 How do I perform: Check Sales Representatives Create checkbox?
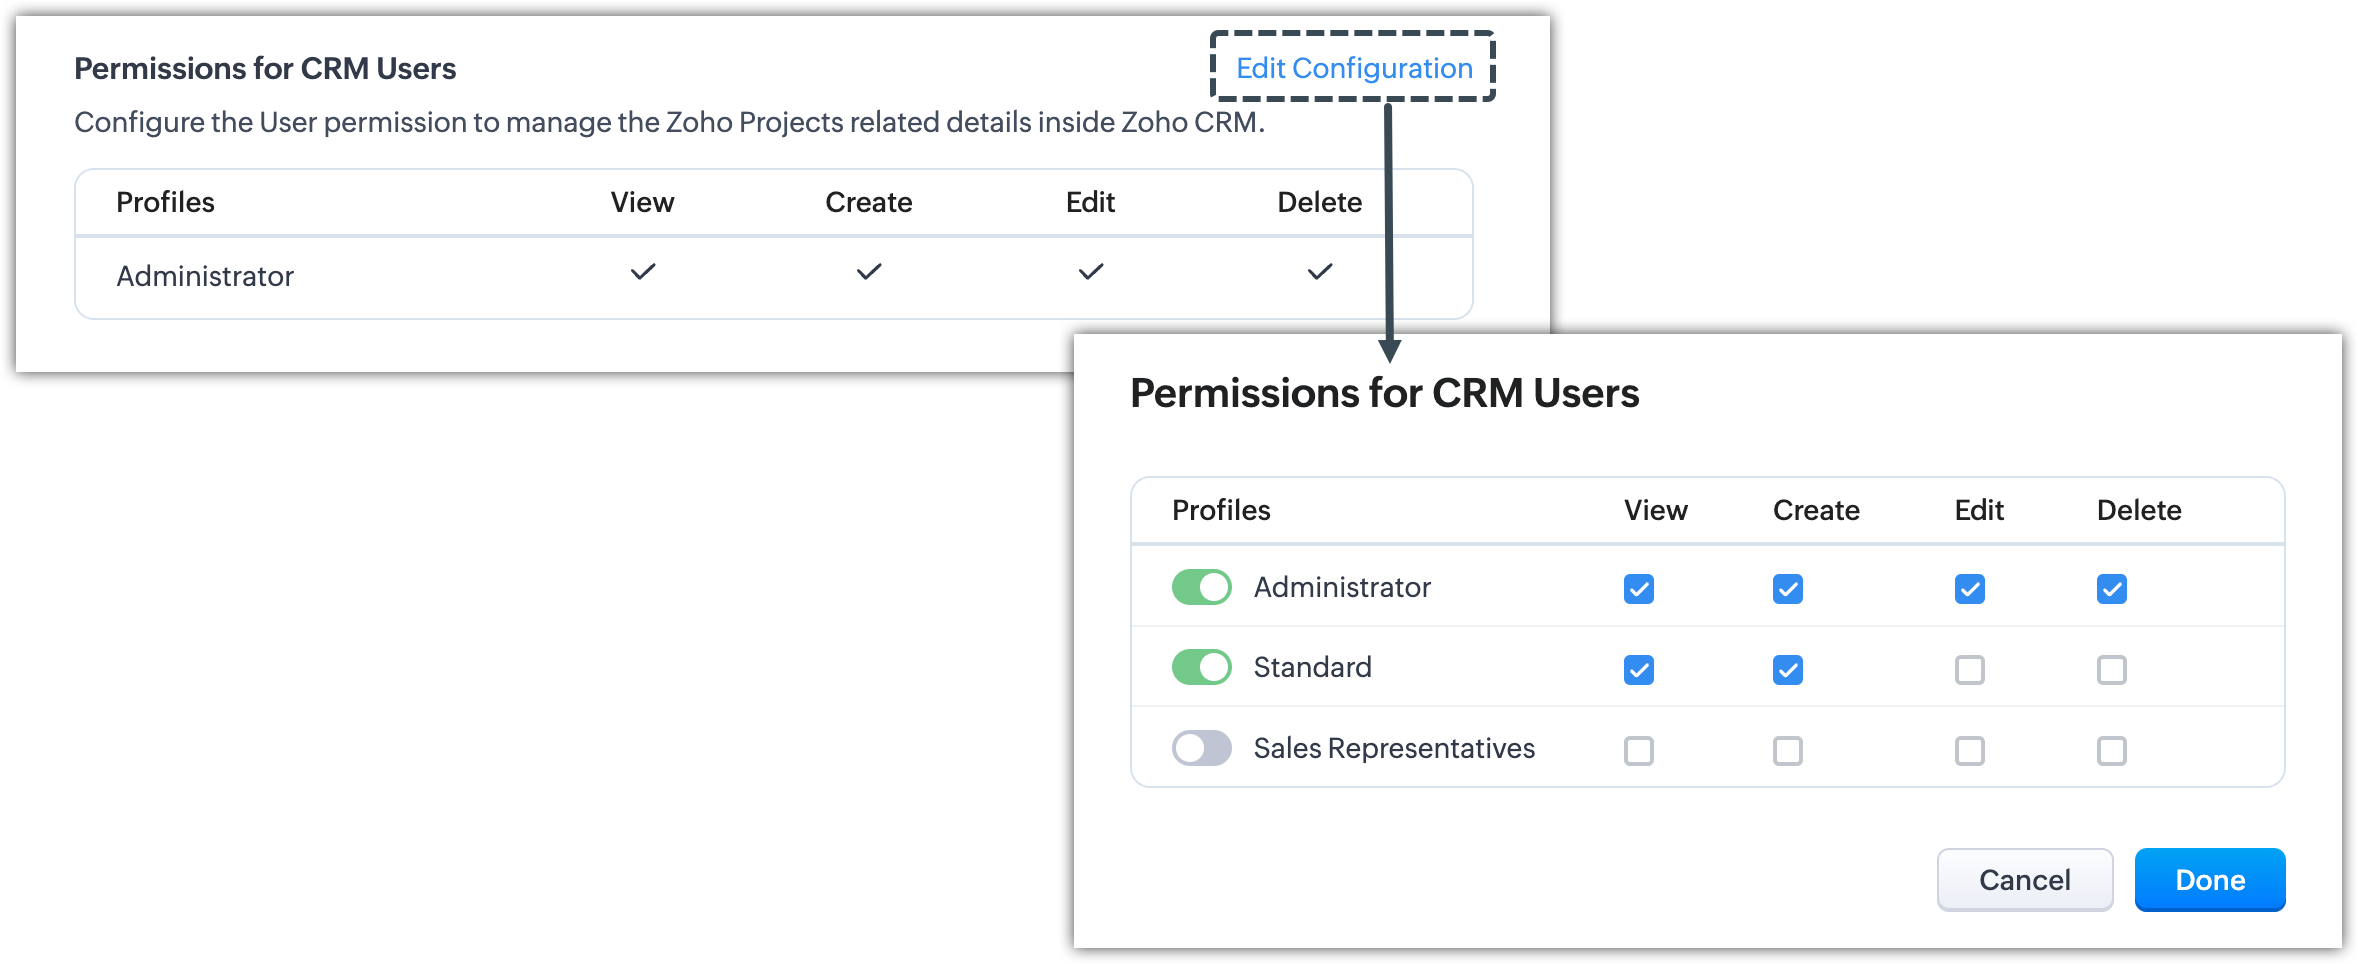1787,750
